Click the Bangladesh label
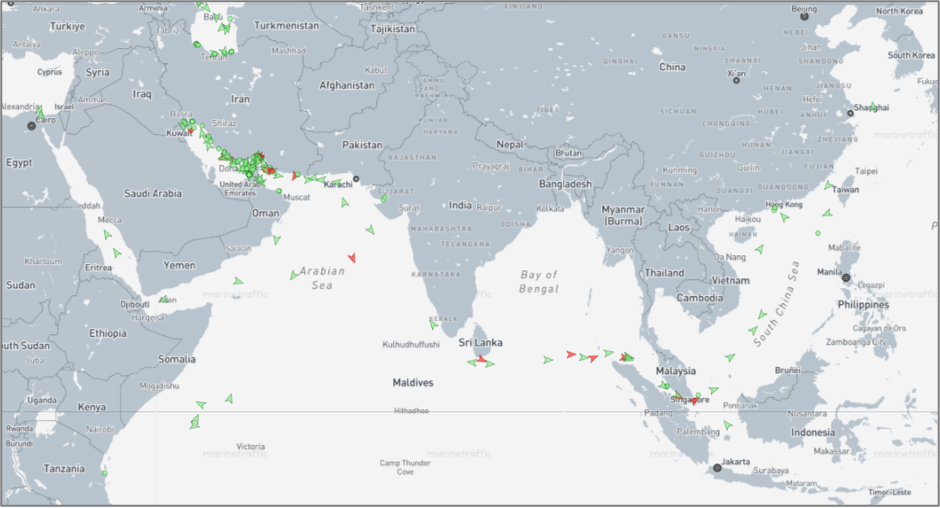The height and width of the screenshot is (508, 940). coord(565,184)
